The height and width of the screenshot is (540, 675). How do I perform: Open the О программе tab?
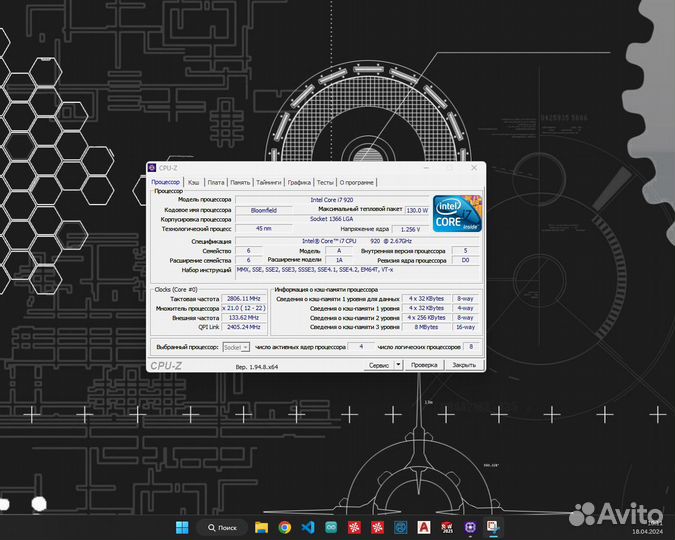(356, 183)
